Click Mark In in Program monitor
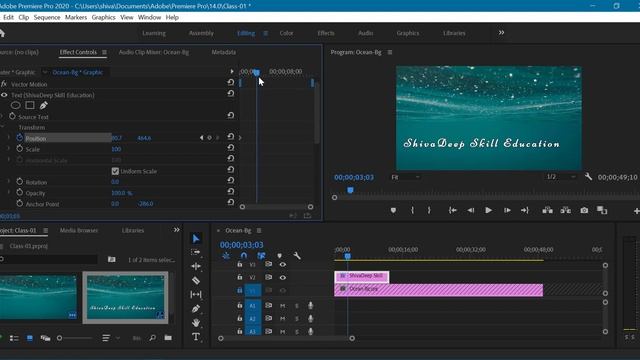640x360 pixels. tap(412, 210)
